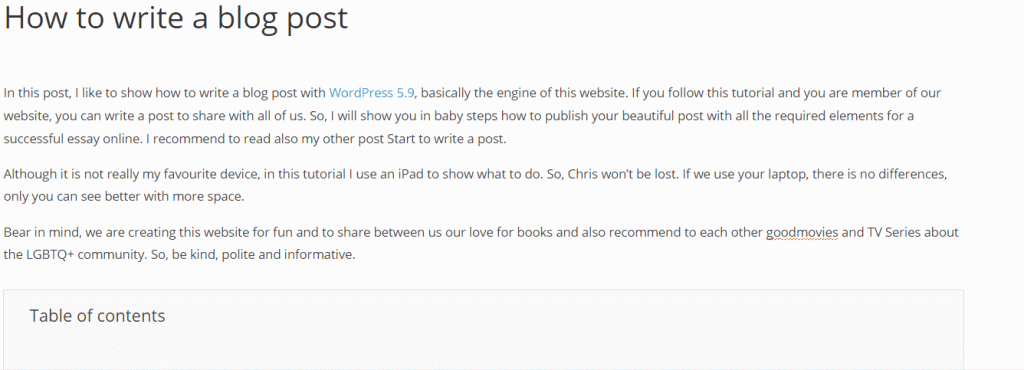
Task: Click the "Start to write a post" text
Action: click(446, 139)
